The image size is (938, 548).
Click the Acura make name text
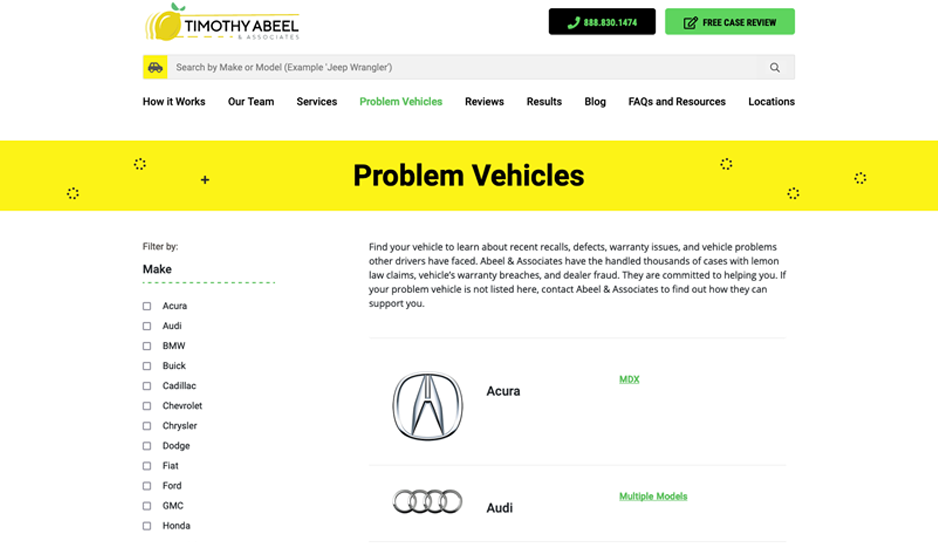(503, 391)
